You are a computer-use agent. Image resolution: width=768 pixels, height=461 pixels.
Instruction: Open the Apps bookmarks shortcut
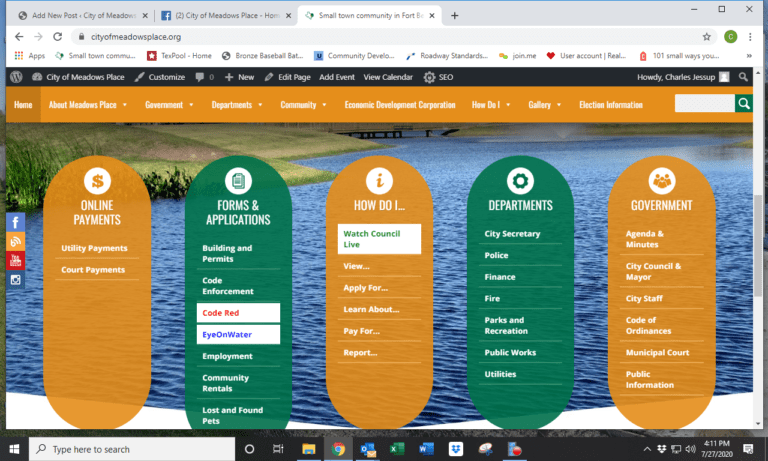pyautogui.click(x=30, y=56)
